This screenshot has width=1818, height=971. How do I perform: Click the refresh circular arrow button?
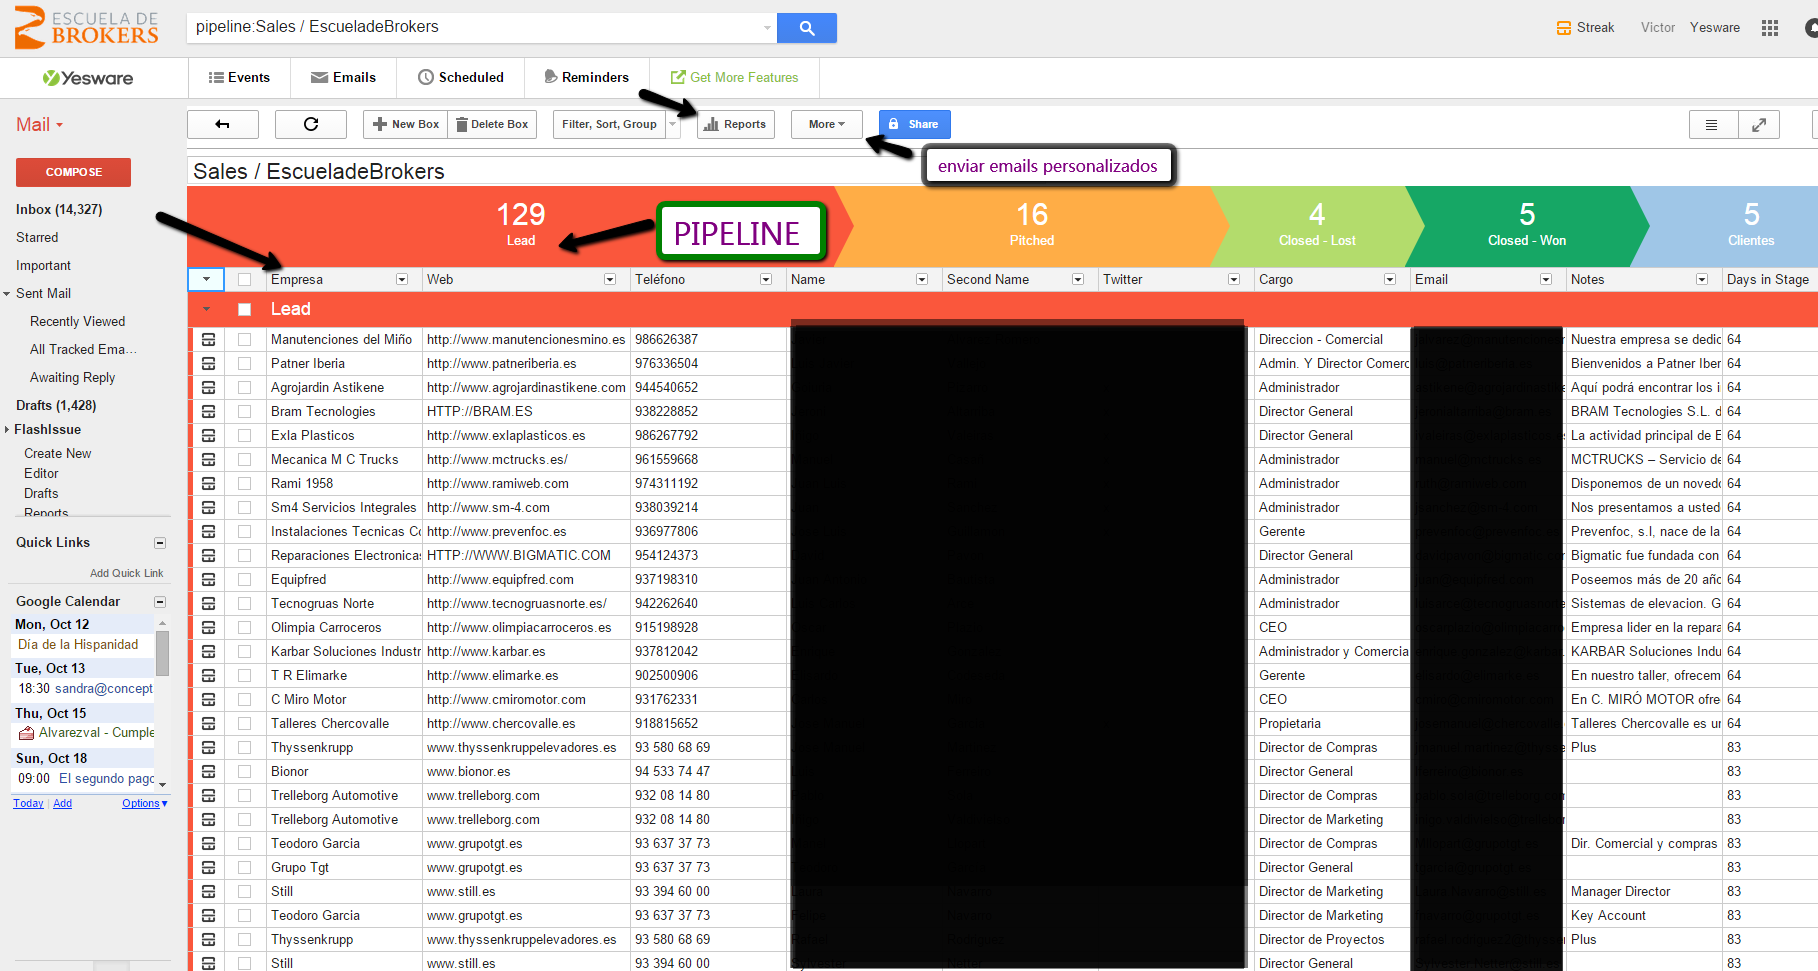(311, 124)
